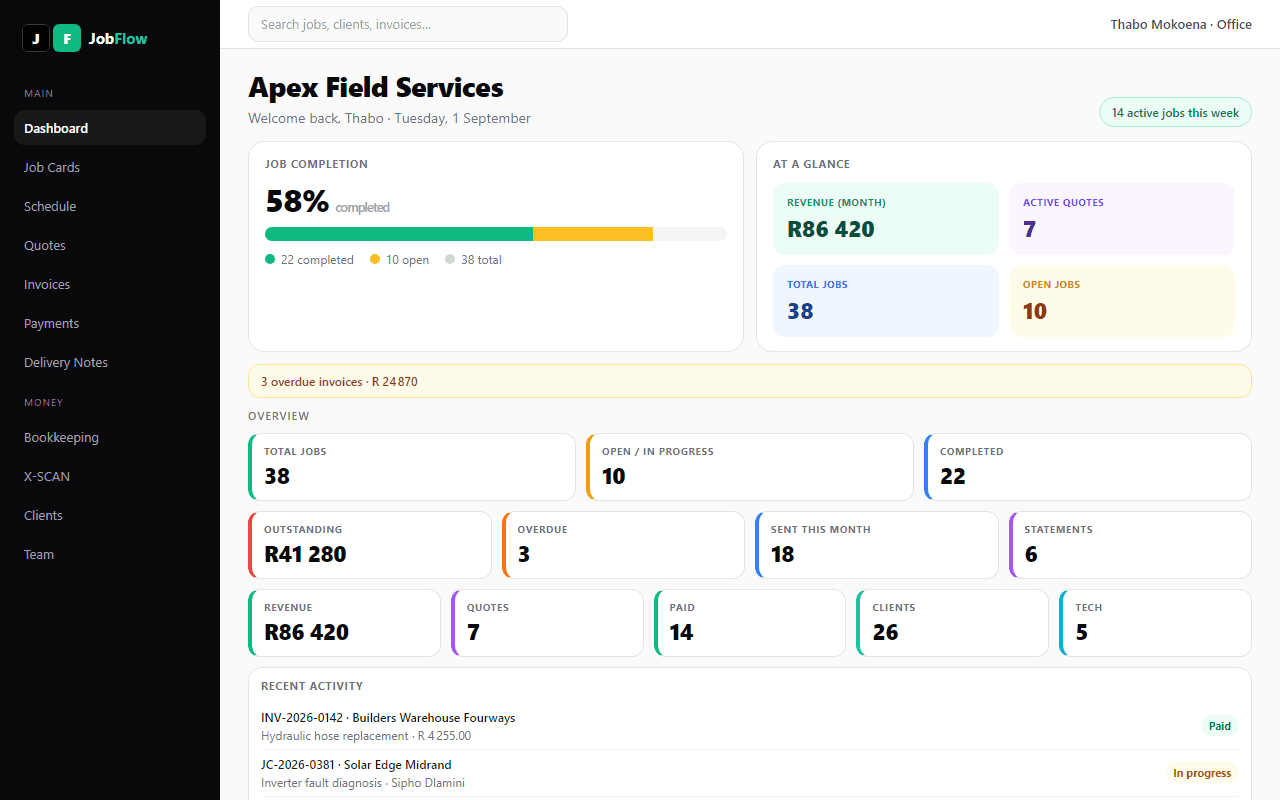This screenshot has height=800, width=1280.
Task: Select the Open Jobs tile
Action: pos(1122,301)
